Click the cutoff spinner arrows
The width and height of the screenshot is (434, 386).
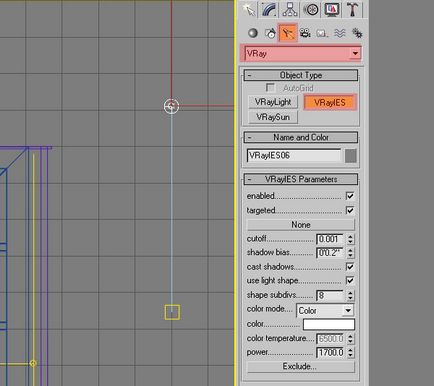[x=350, y=239]
